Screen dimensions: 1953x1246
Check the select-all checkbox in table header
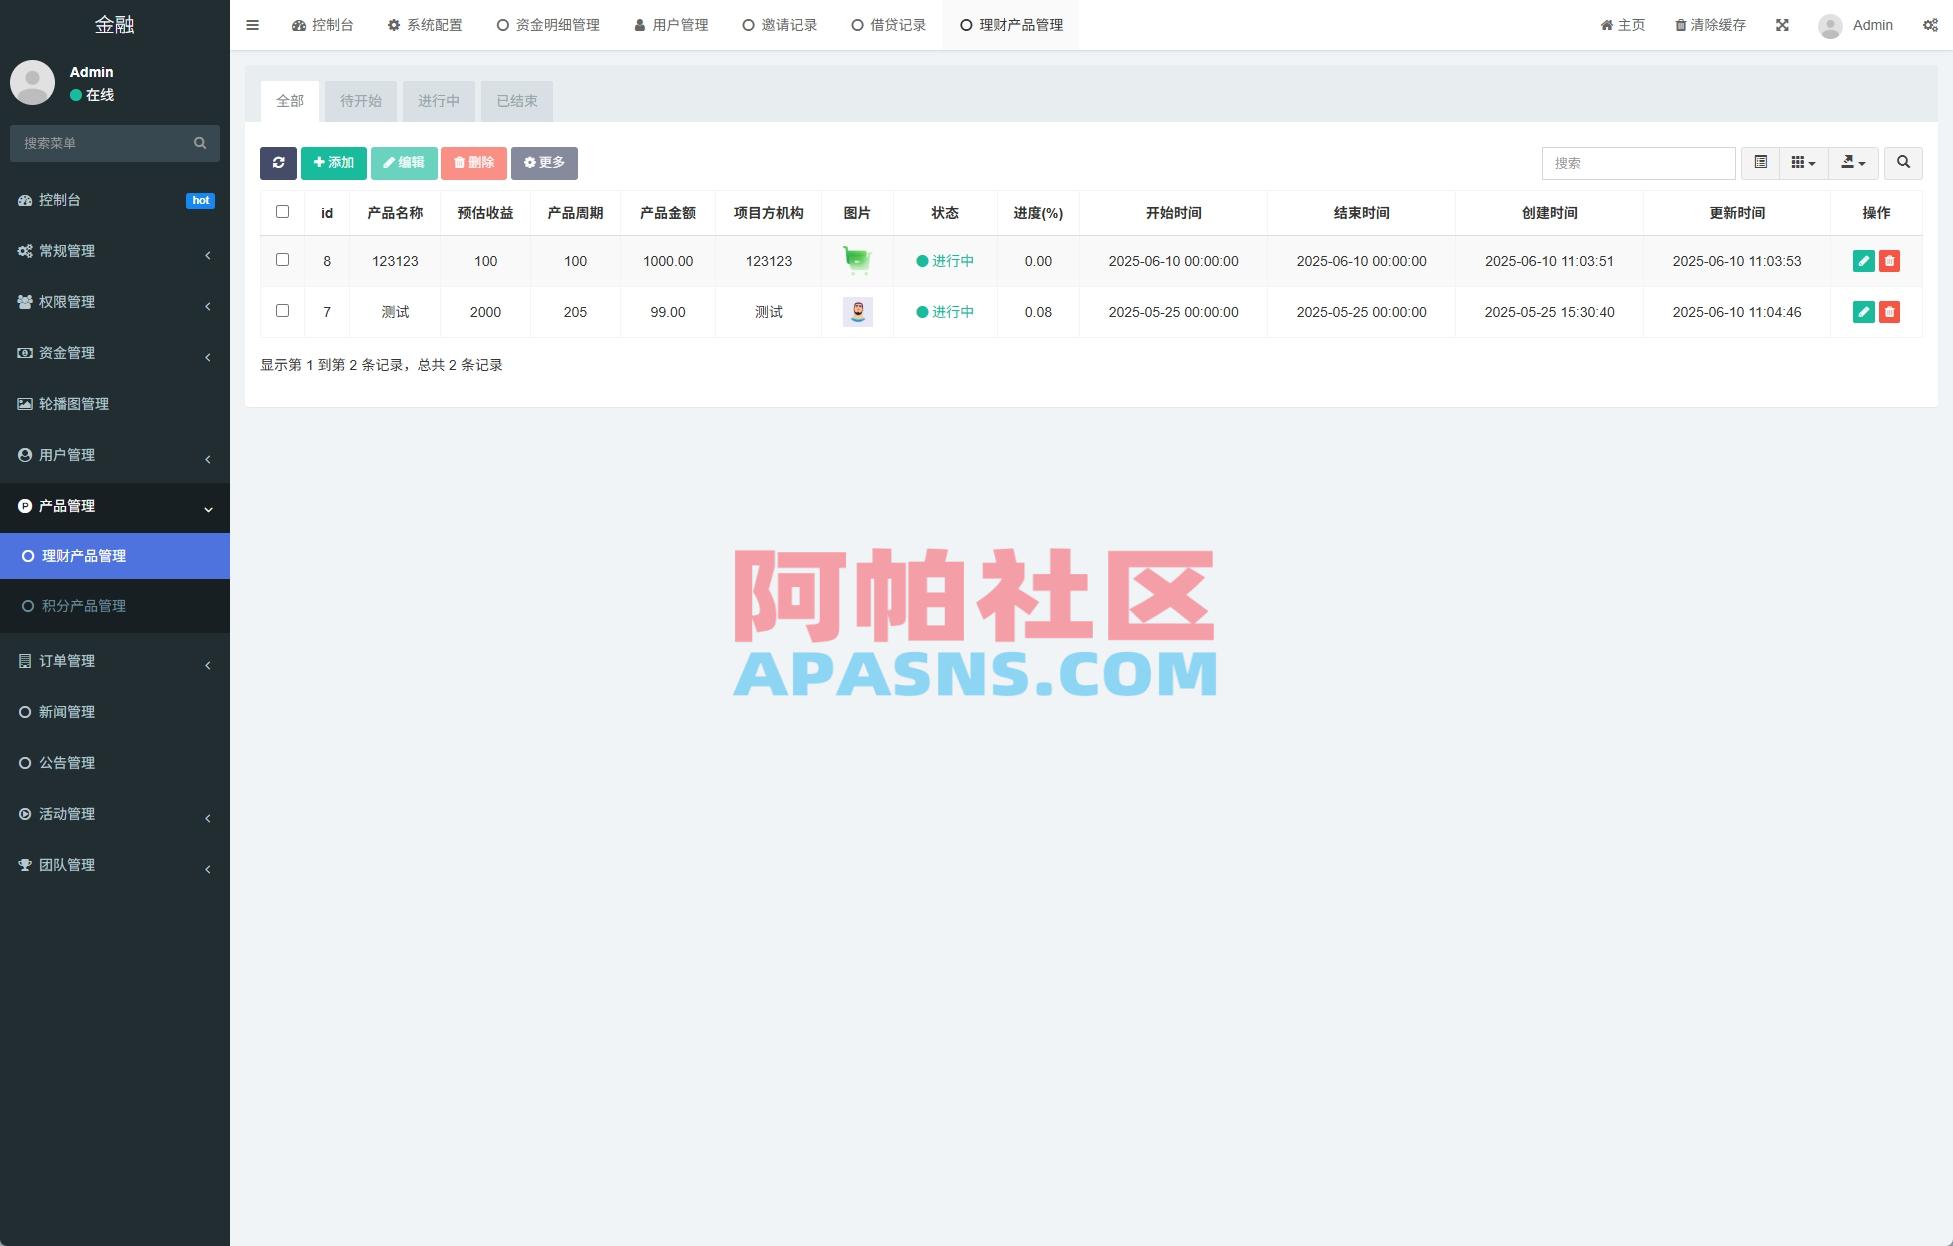click(282, 211)
